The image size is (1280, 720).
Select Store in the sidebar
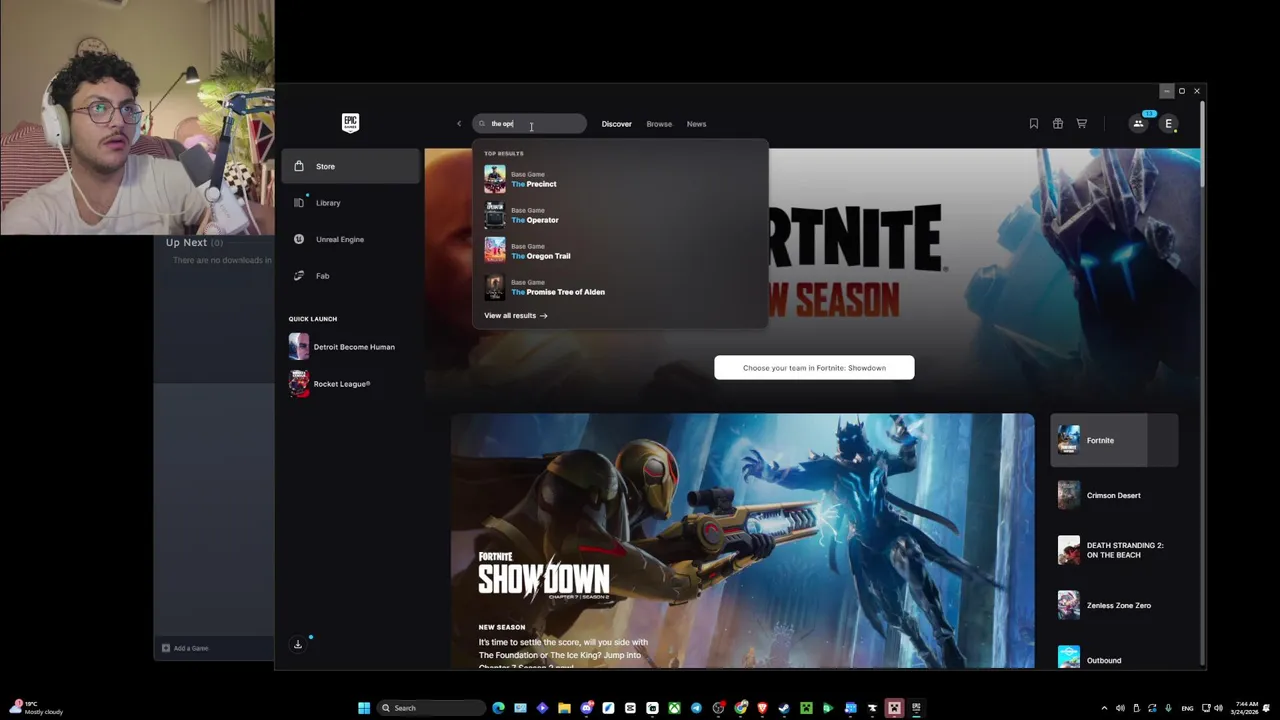click(351, 166)
